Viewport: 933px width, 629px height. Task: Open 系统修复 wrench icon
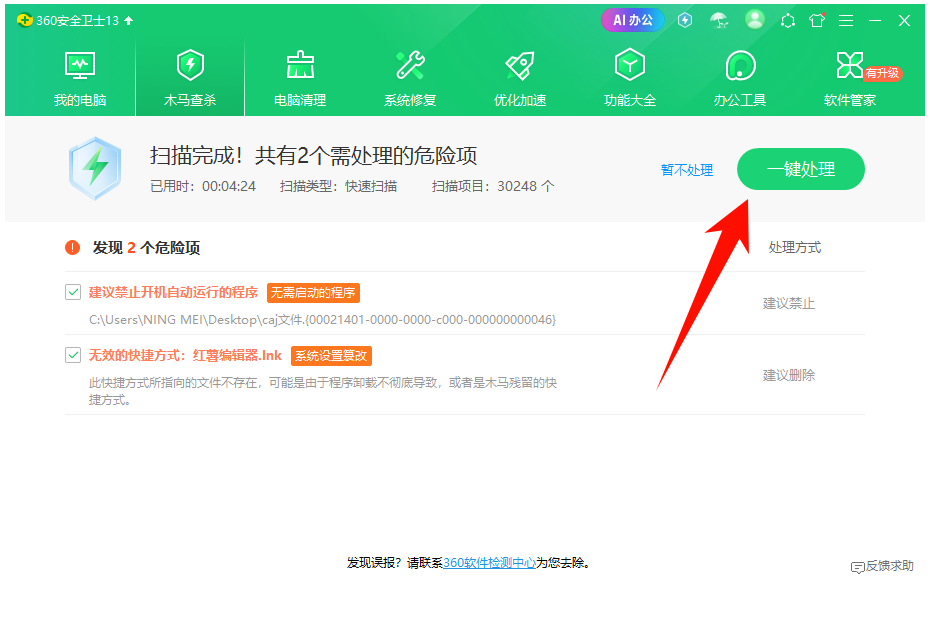[x=410, y=66]
